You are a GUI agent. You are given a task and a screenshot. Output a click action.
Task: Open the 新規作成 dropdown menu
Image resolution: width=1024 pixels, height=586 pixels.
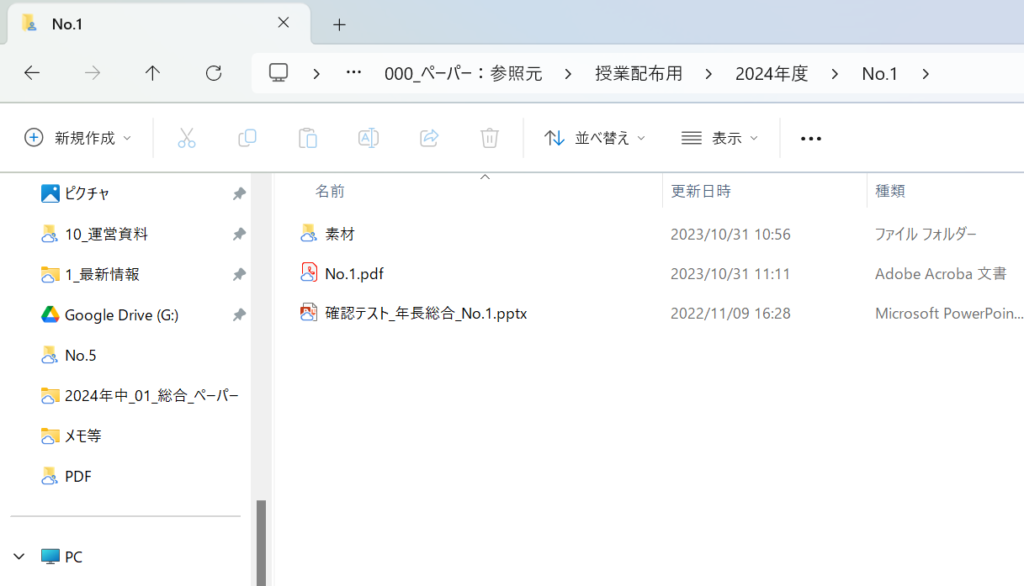coord(78,138)
